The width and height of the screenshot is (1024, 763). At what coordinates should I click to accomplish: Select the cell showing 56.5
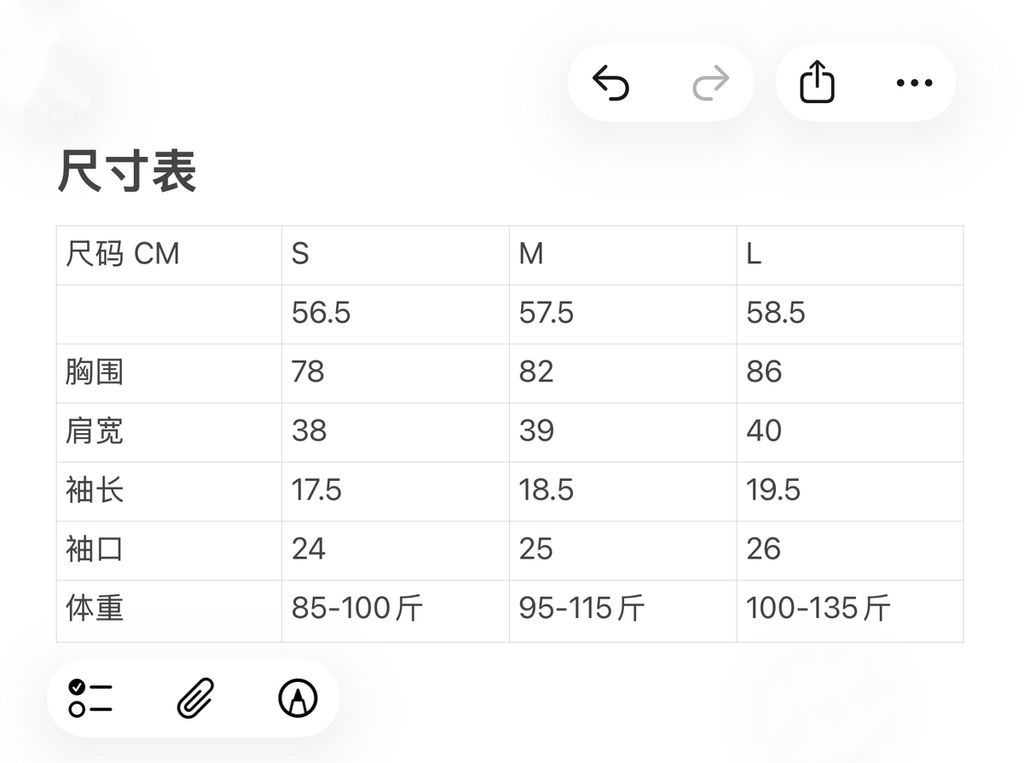(x=321, y=313)
